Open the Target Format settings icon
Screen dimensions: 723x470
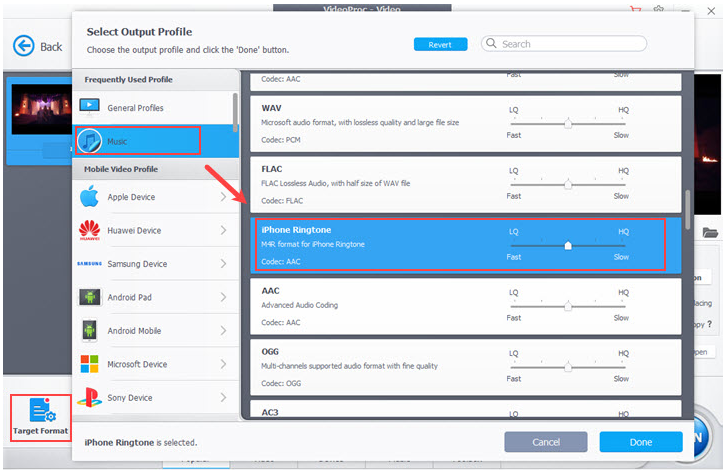click(x=42, y=410)
